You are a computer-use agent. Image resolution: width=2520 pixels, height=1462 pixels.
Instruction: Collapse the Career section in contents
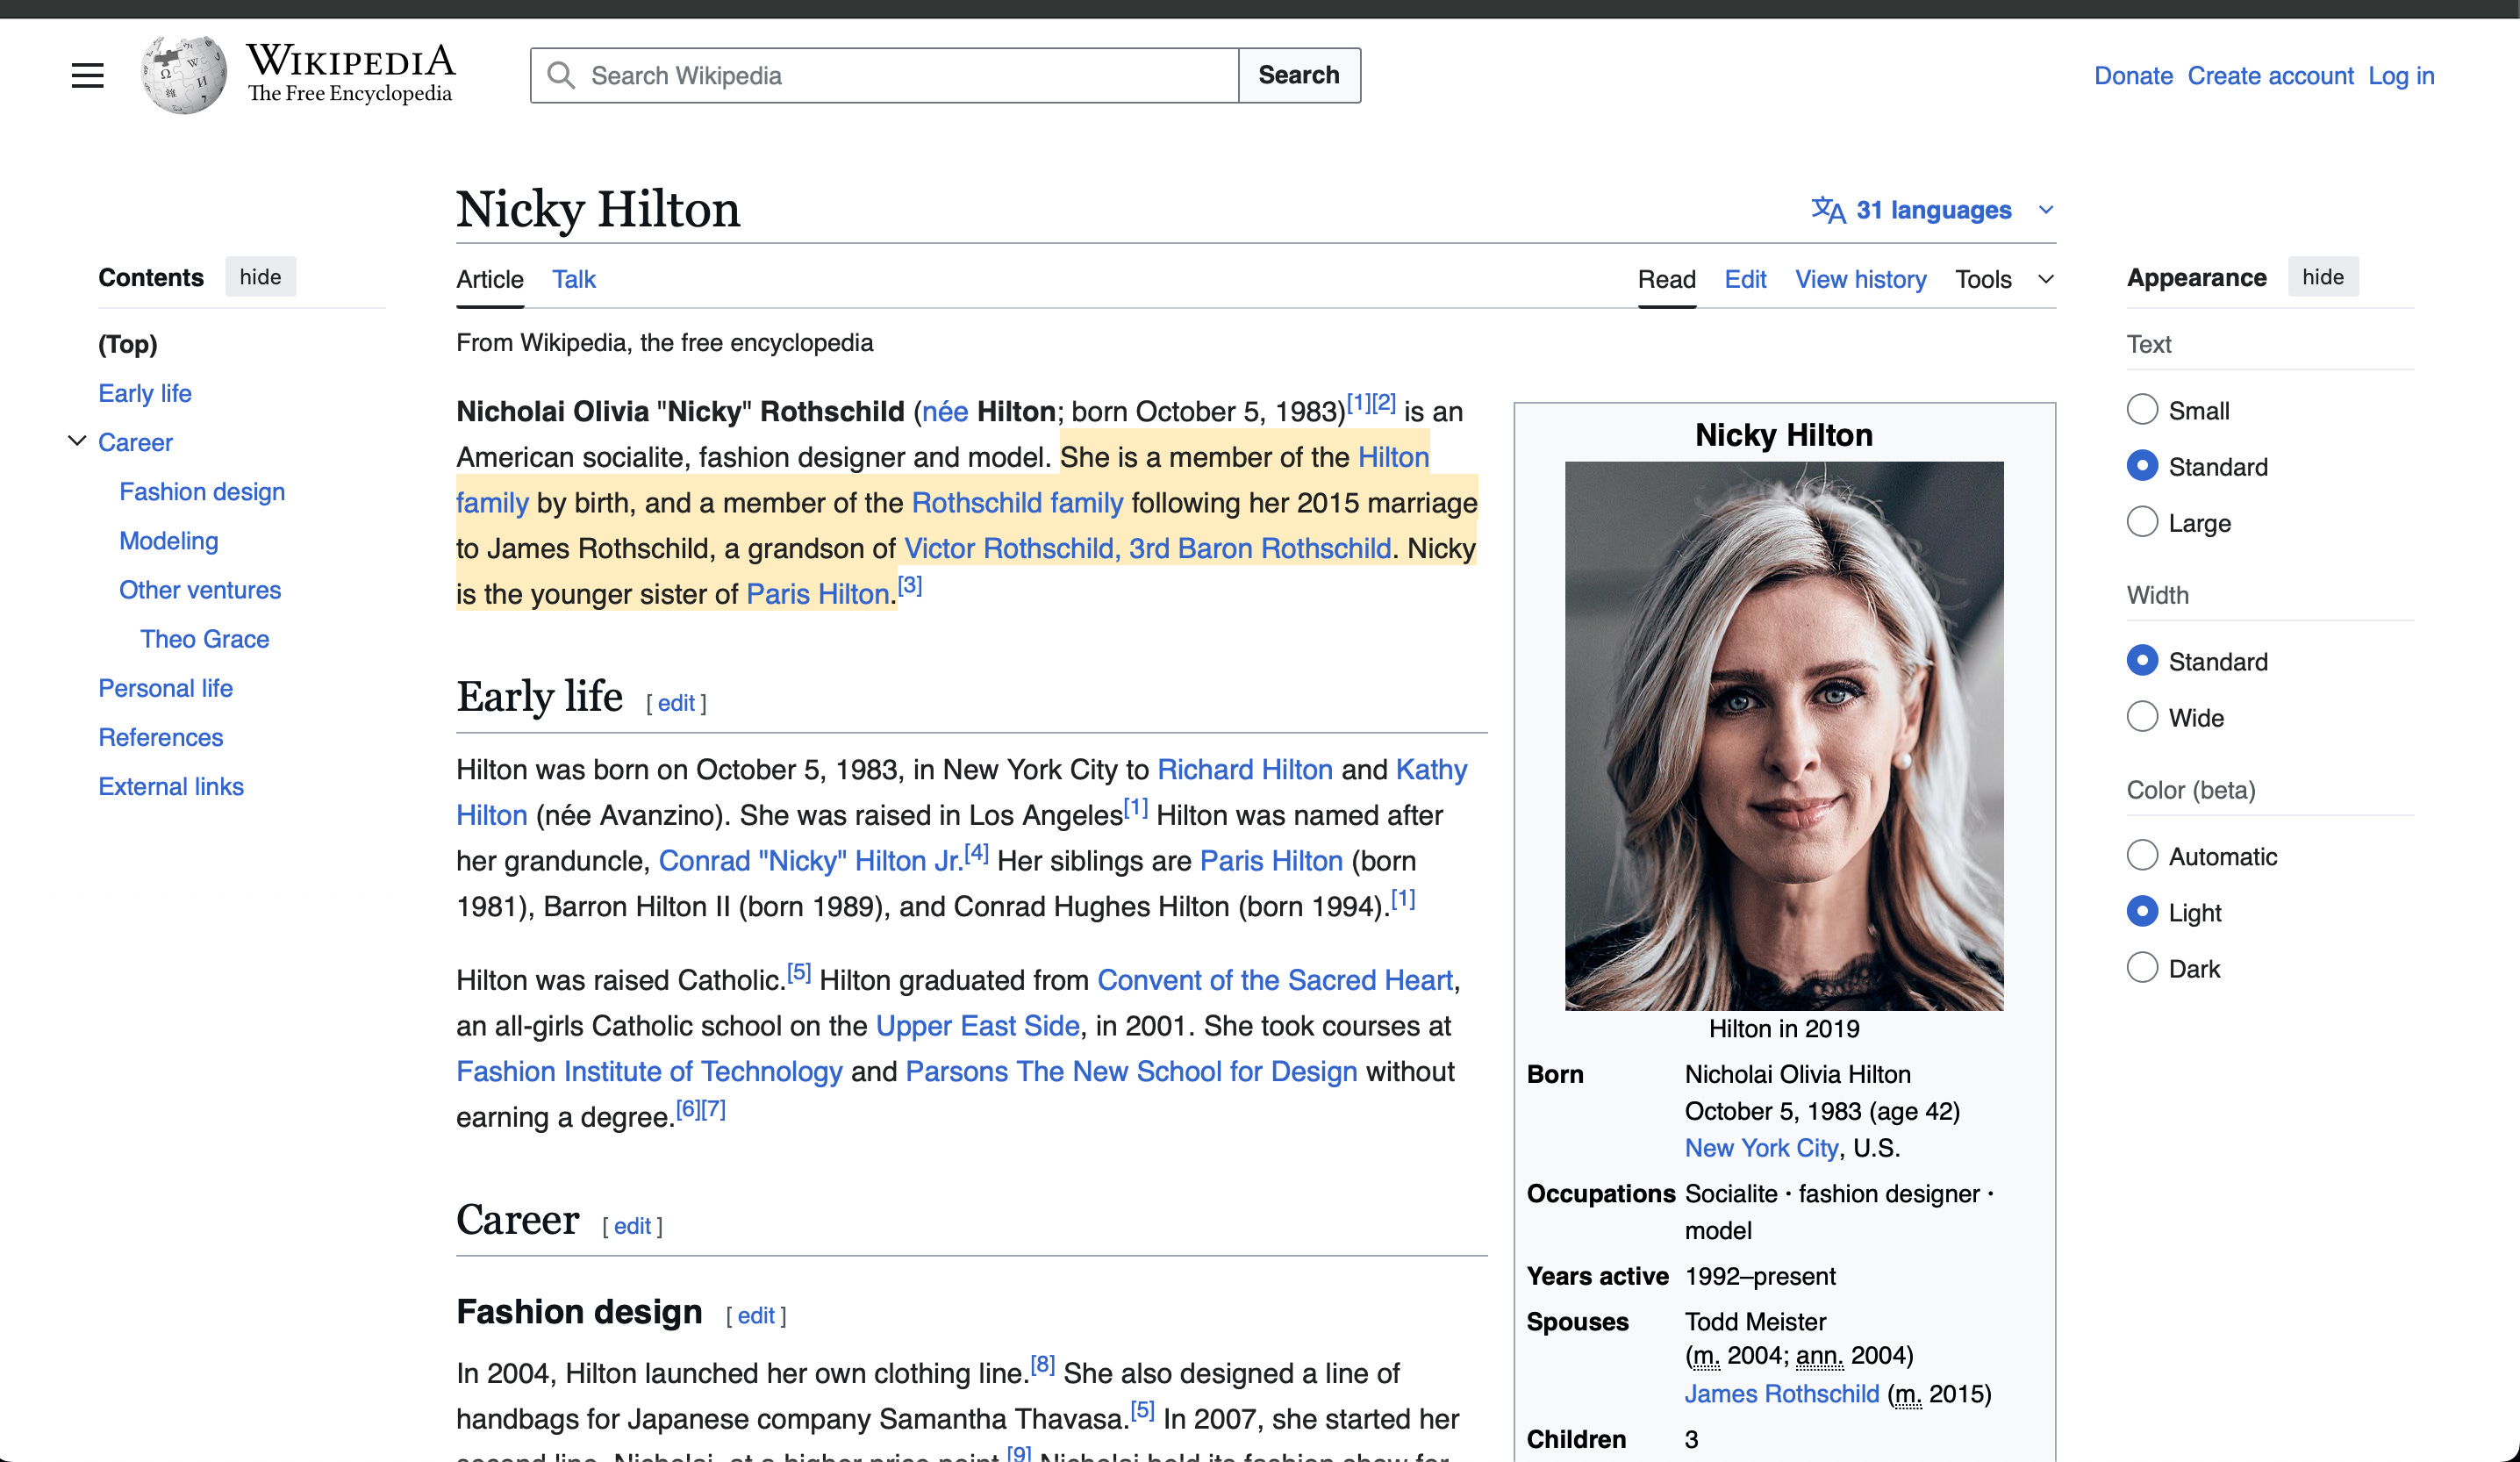coord(77,441)
